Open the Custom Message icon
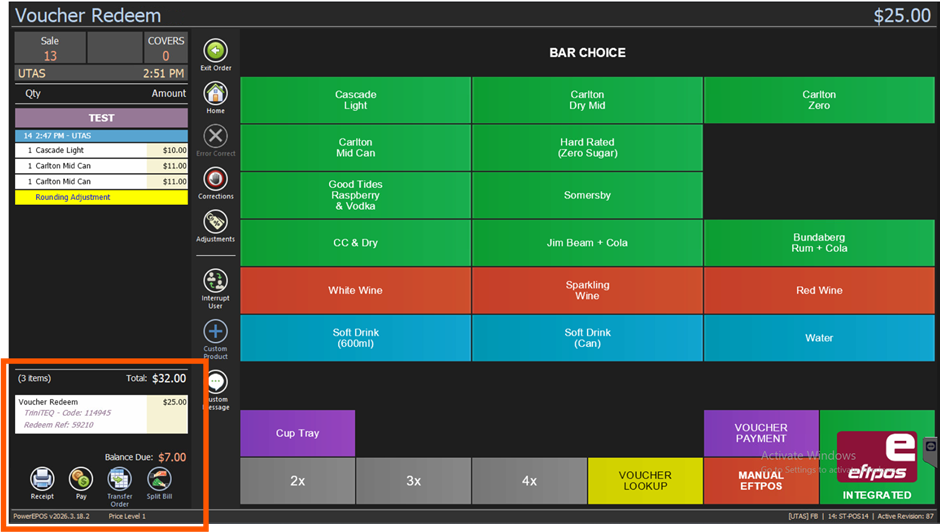This screenshot has height=532, width=940. [x=217, y=382]
